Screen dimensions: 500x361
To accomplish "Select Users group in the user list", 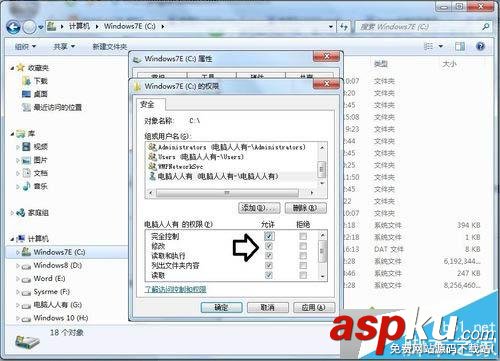I will point(230,157).
